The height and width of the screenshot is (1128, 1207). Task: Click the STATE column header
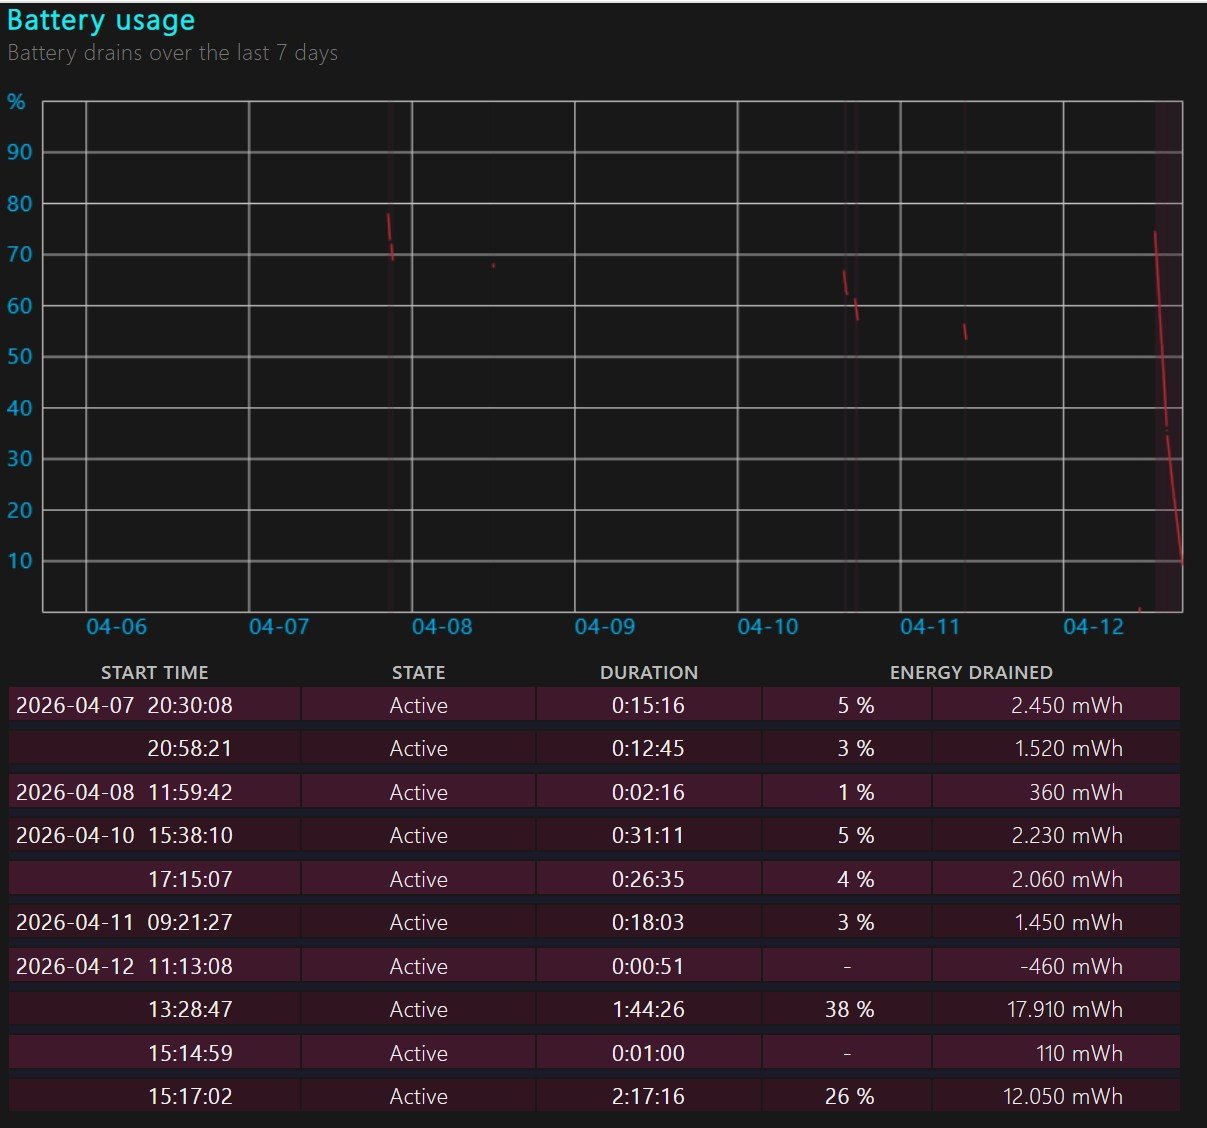419,673
